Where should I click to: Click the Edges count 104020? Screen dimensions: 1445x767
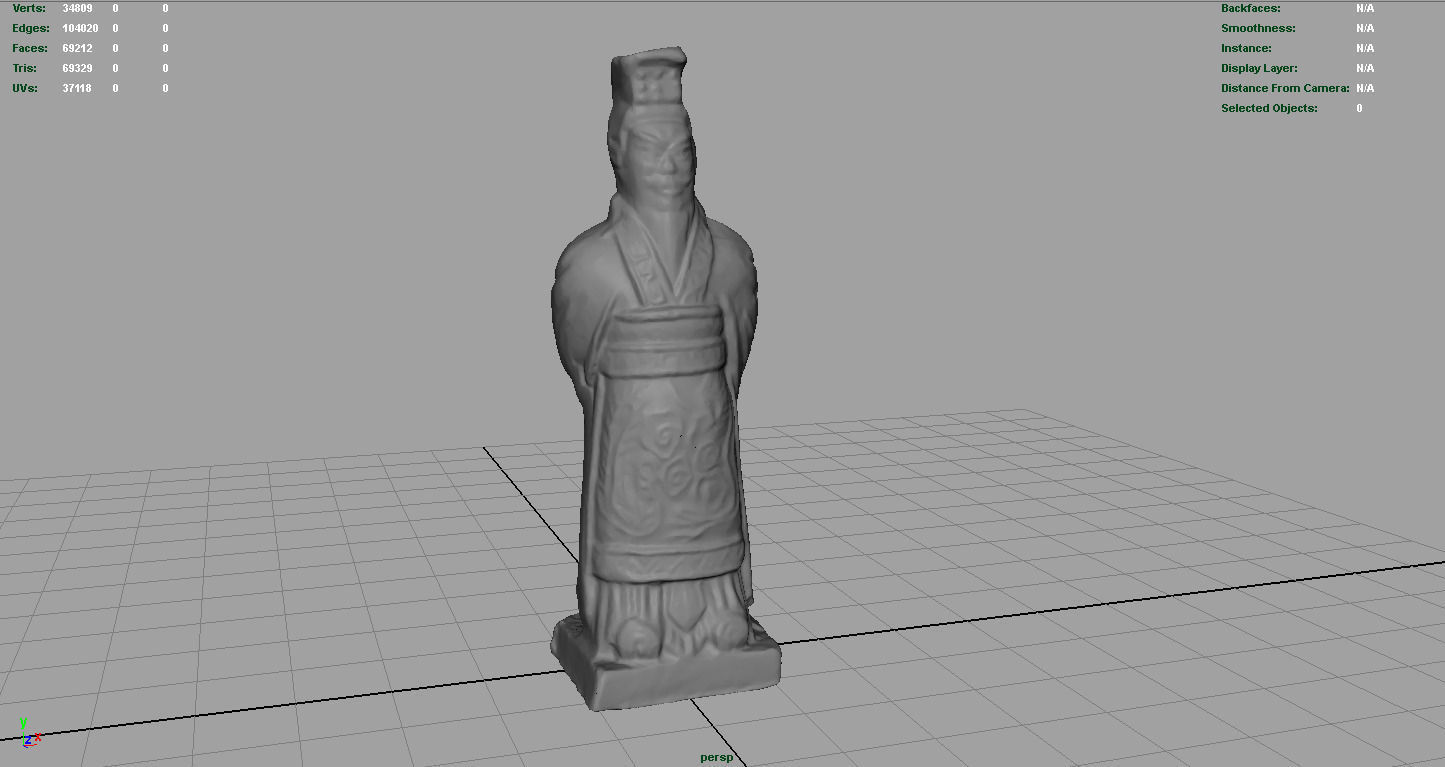pos(80,28)
